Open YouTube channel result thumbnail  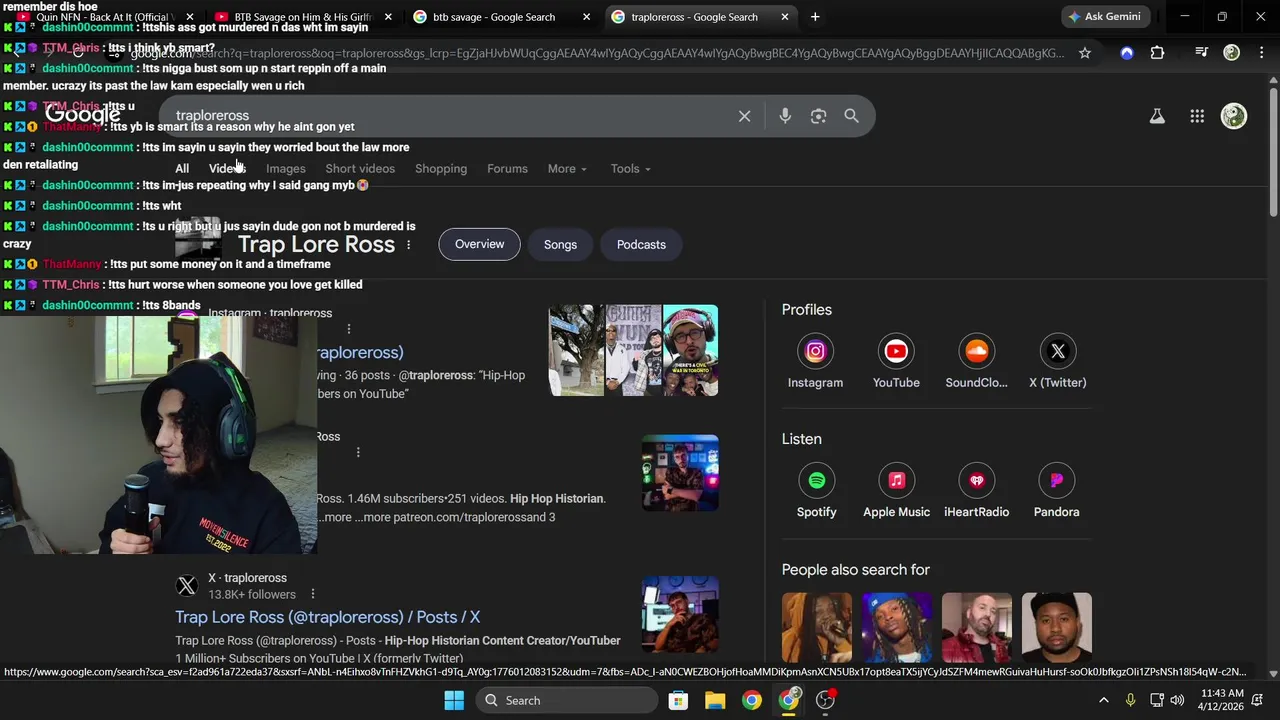click(x=680, y=473)
